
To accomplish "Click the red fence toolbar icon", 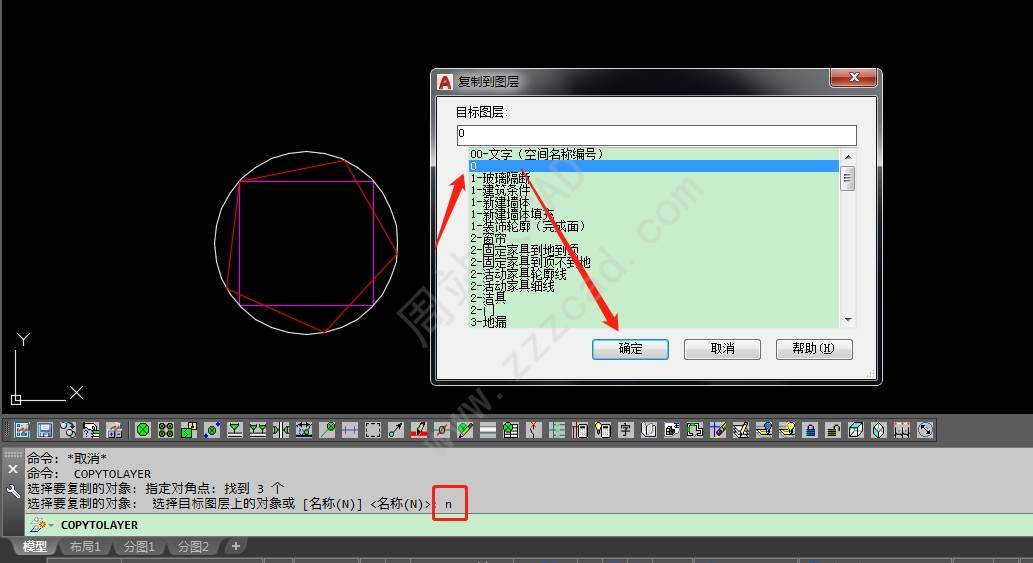I will click(x=902, y=430).
